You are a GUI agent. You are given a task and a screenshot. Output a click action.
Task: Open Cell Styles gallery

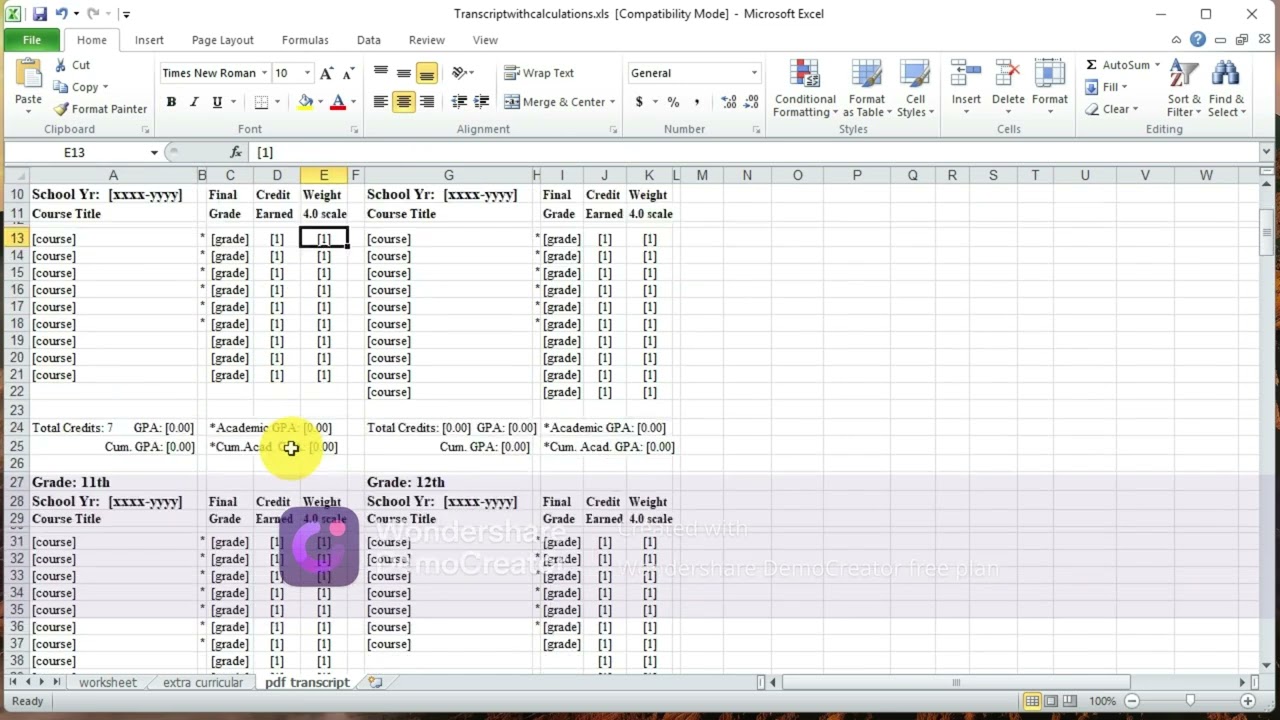click(x=915, y=88)
